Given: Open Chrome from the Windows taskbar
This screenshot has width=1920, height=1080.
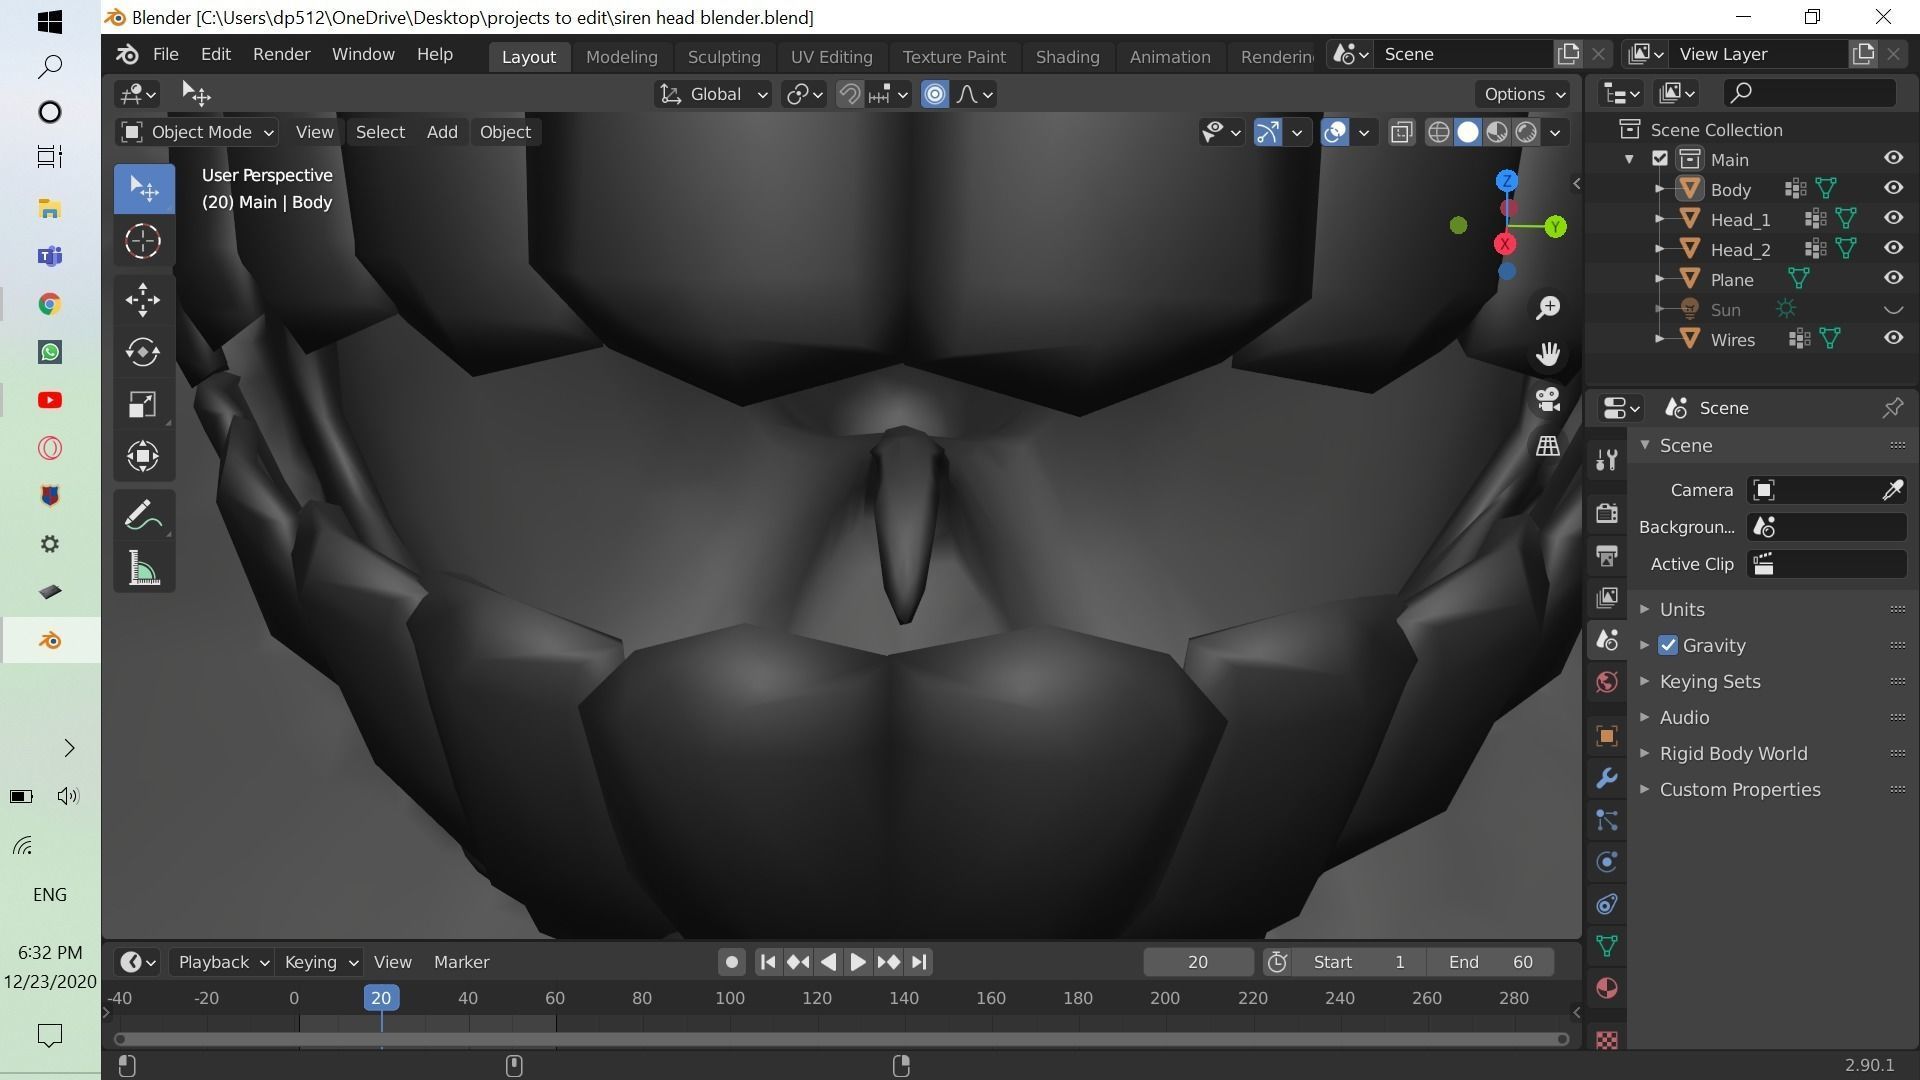Looking at the screenshot, I should click(49, 304).
